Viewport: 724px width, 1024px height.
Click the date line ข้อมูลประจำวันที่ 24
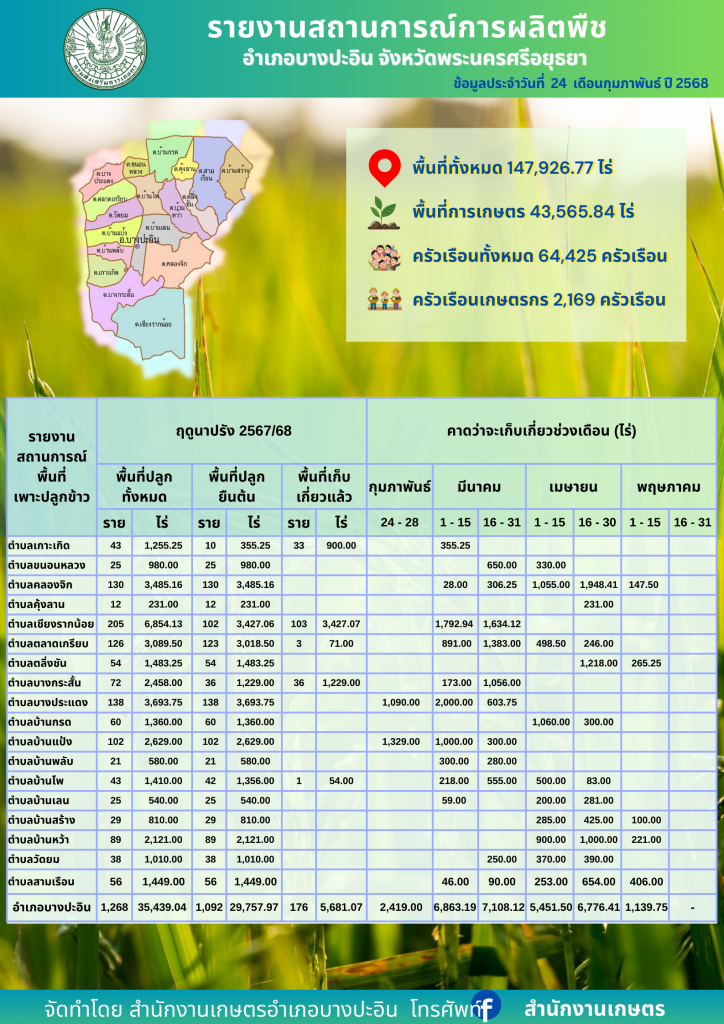coord(582,84)
